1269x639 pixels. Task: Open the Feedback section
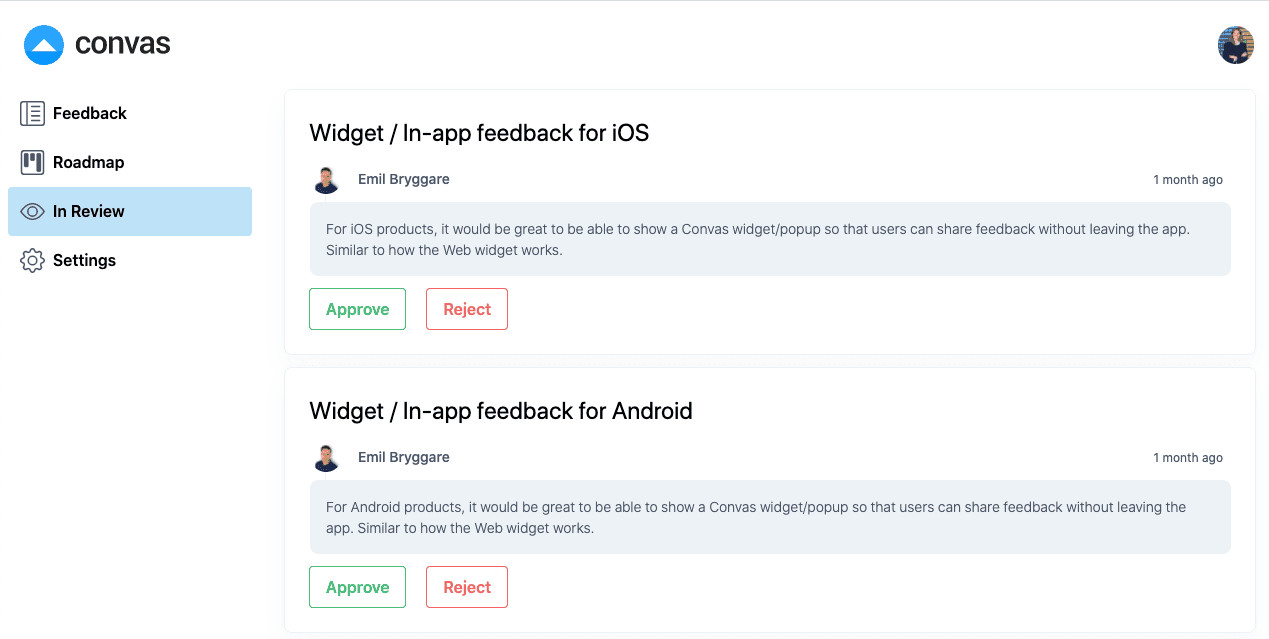tap(90, 114)
